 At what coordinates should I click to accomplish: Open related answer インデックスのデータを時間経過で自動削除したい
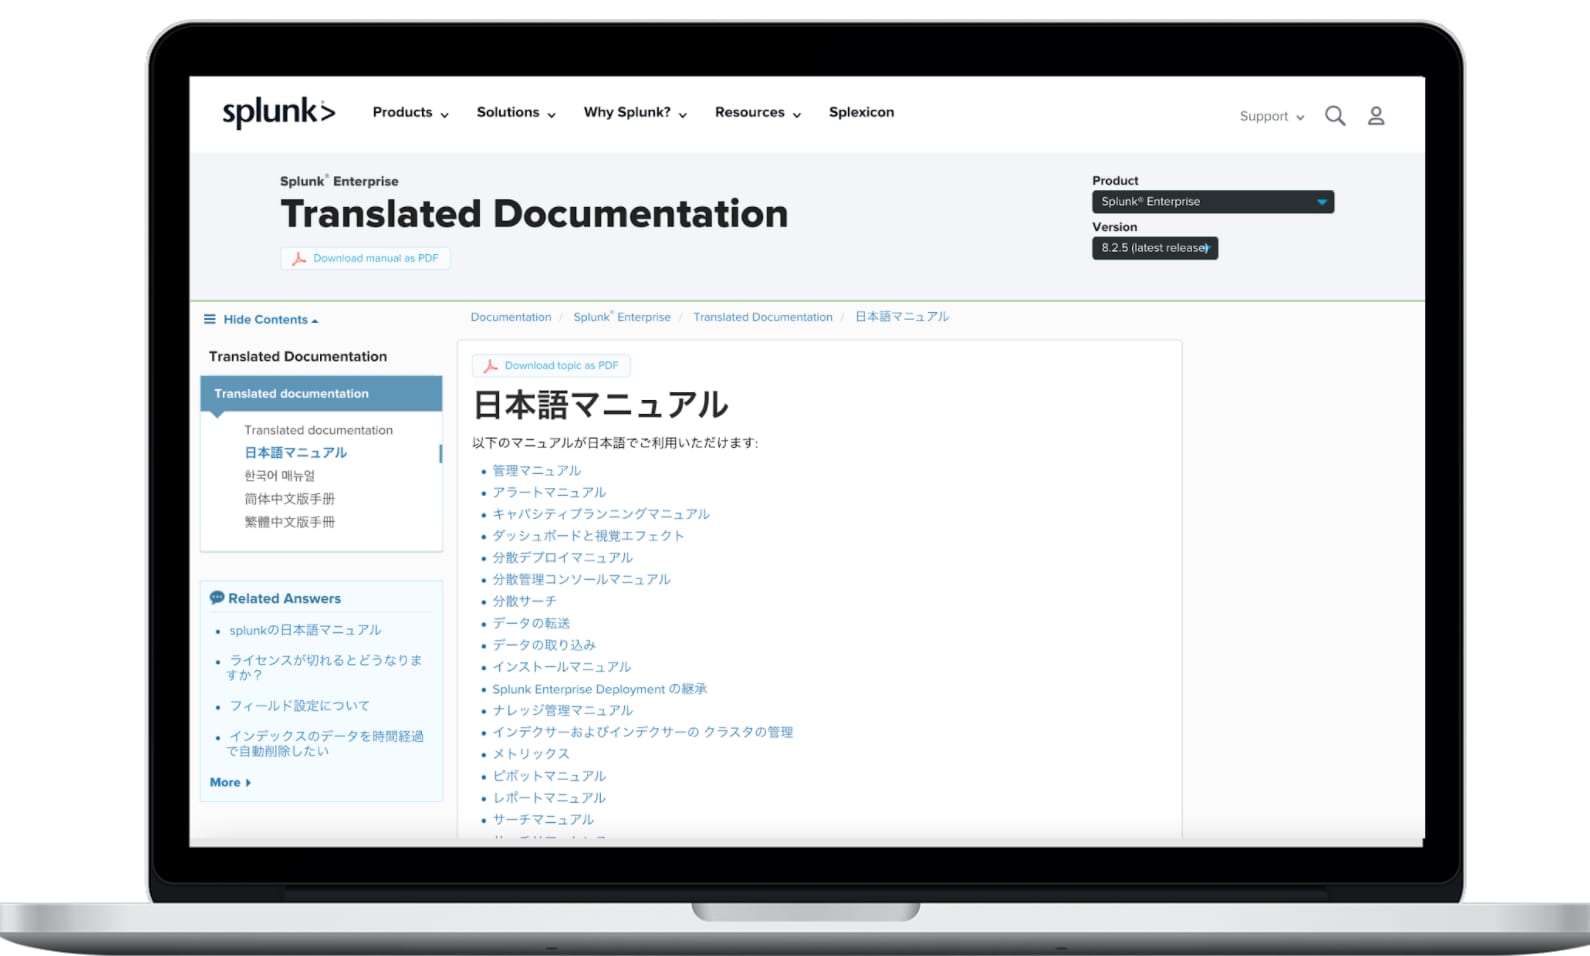326,743
